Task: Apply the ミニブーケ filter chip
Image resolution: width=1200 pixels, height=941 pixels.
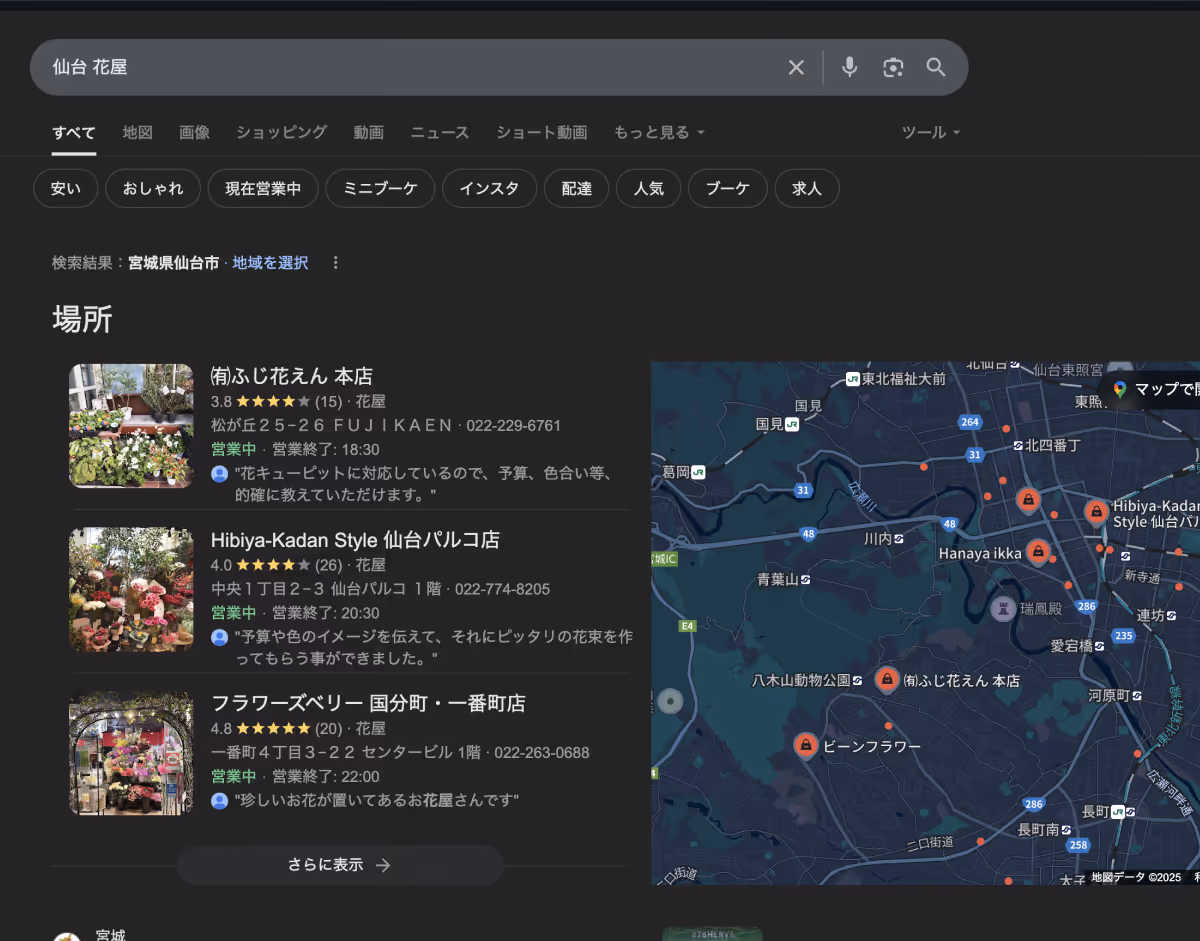Action: [380, 188]
